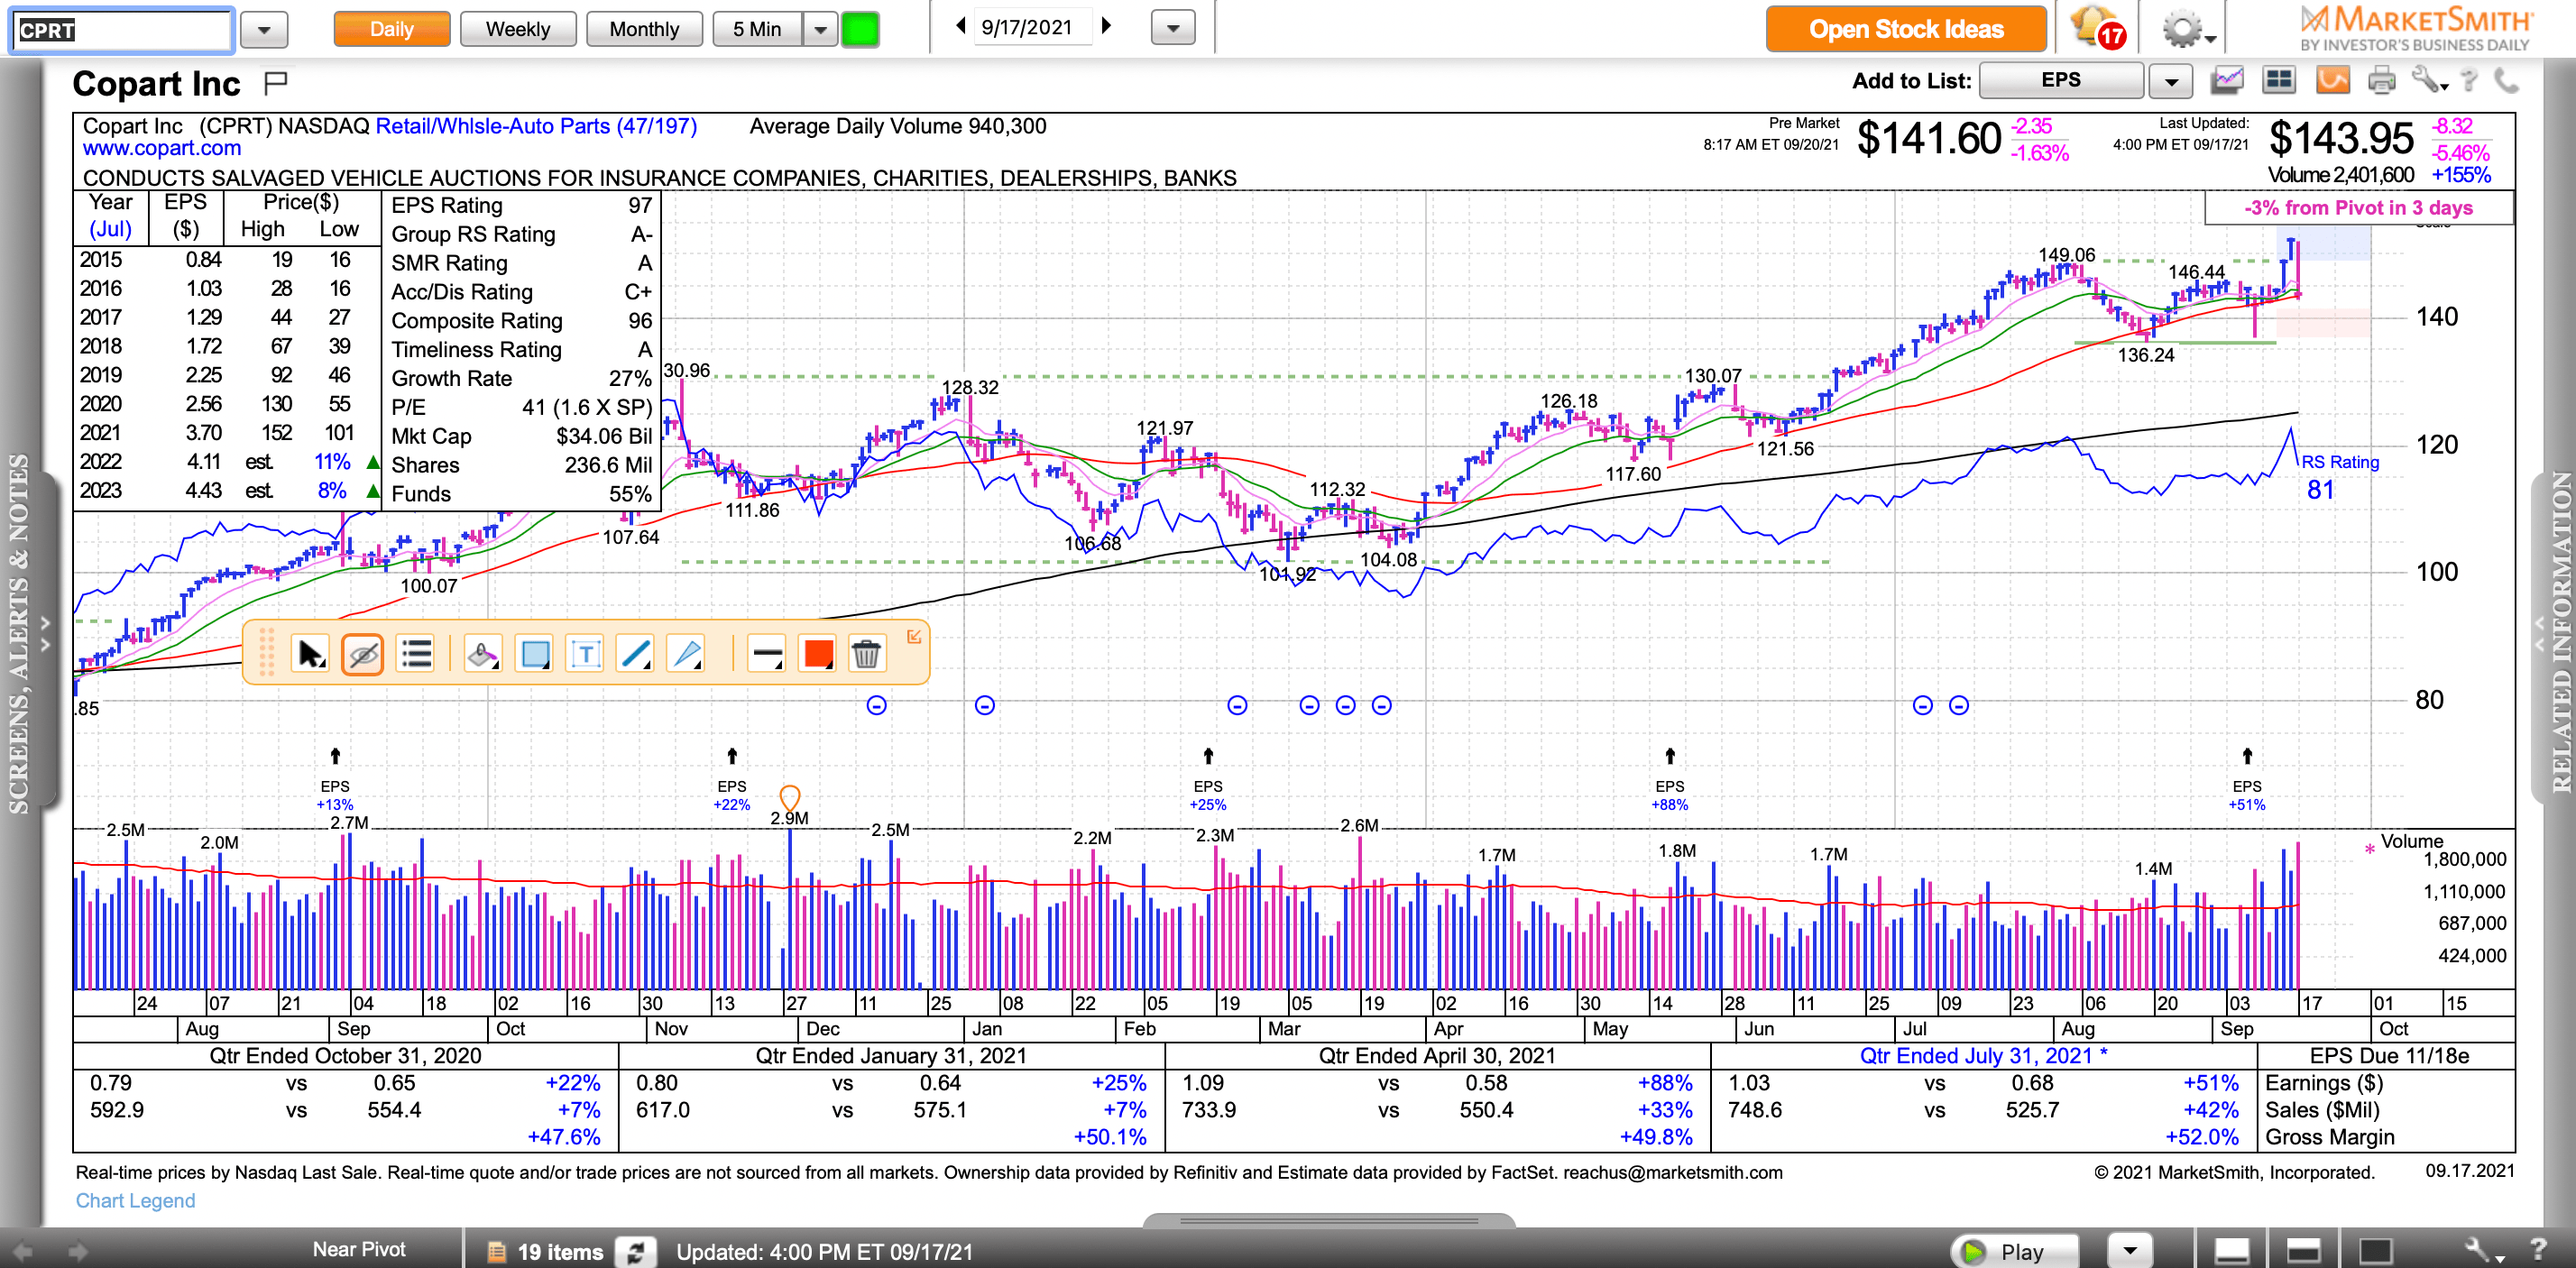Screen dimensions: 2576x1268
Task: Expand the Add to List dropdown arrow
Action: pos(2170,81)
